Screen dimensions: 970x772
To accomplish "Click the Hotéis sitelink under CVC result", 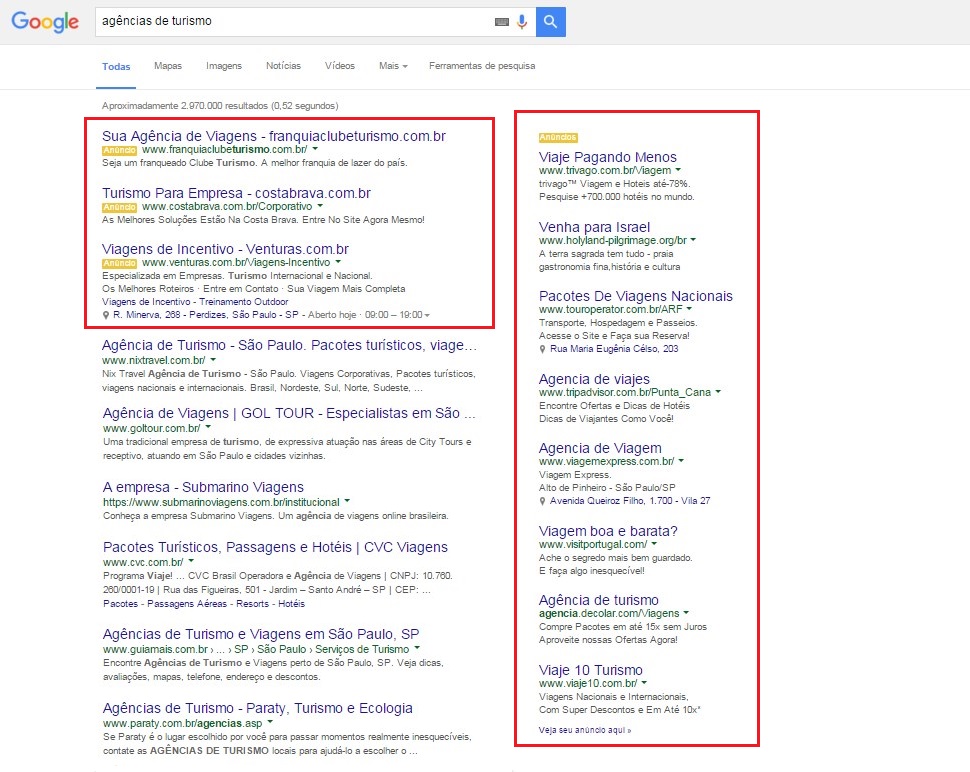I will click(291, 604).
